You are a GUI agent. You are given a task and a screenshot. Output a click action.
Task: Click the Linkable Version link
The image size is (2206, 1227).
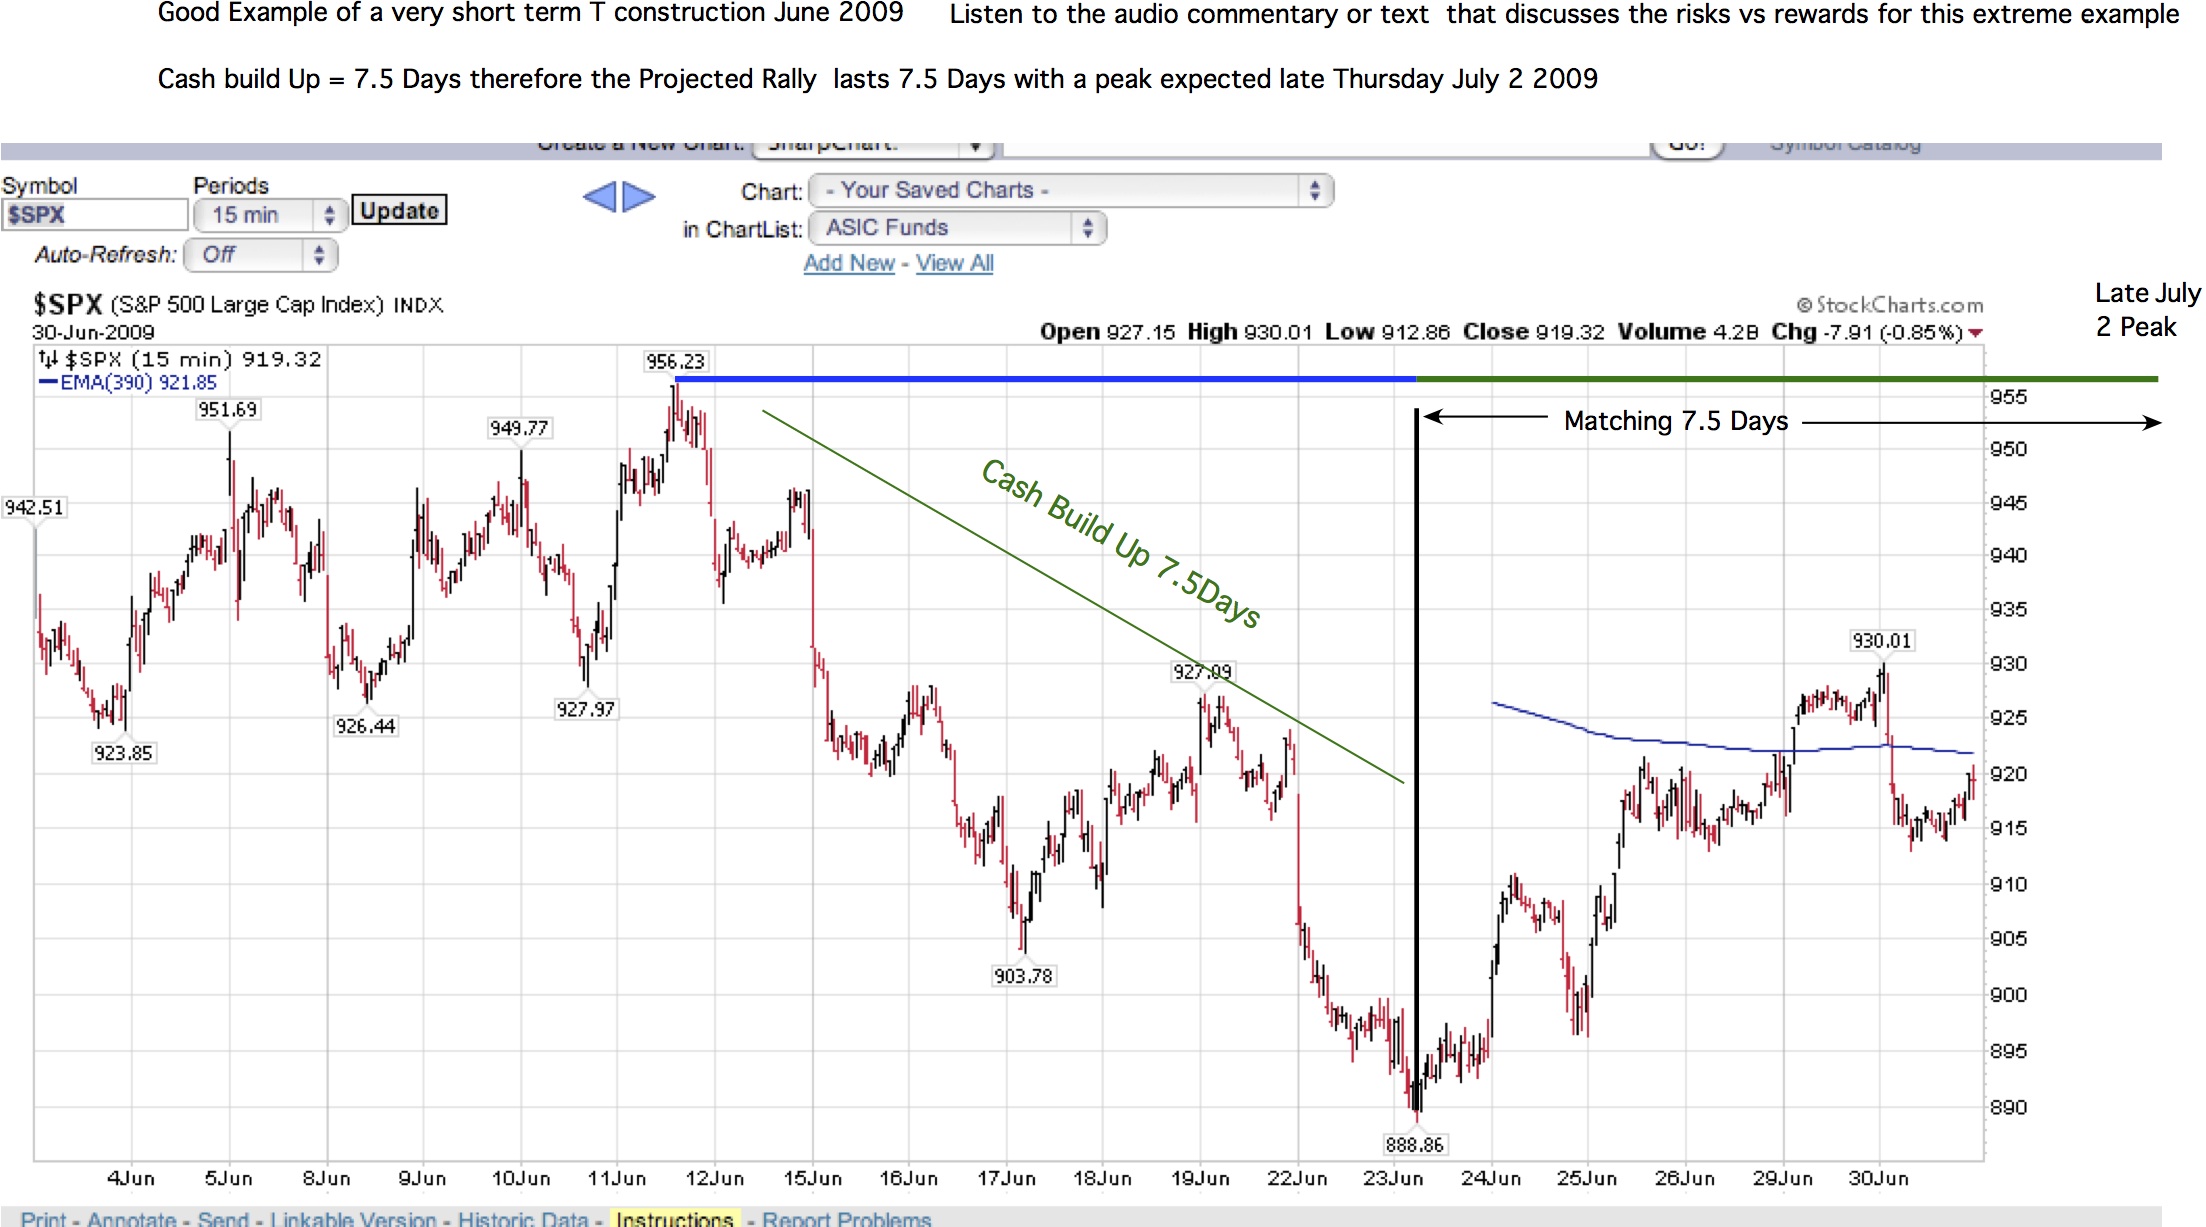click(352, 1219)
